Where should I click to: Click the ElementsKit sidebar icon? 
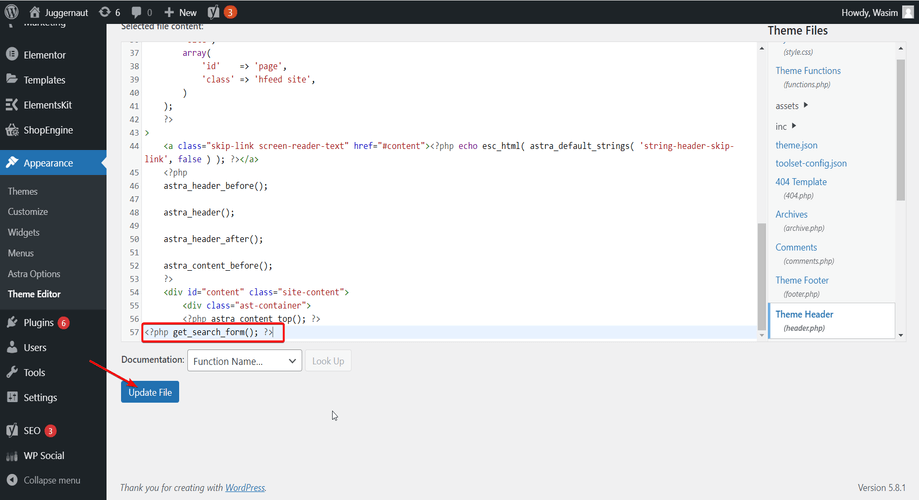click(12, 104)
